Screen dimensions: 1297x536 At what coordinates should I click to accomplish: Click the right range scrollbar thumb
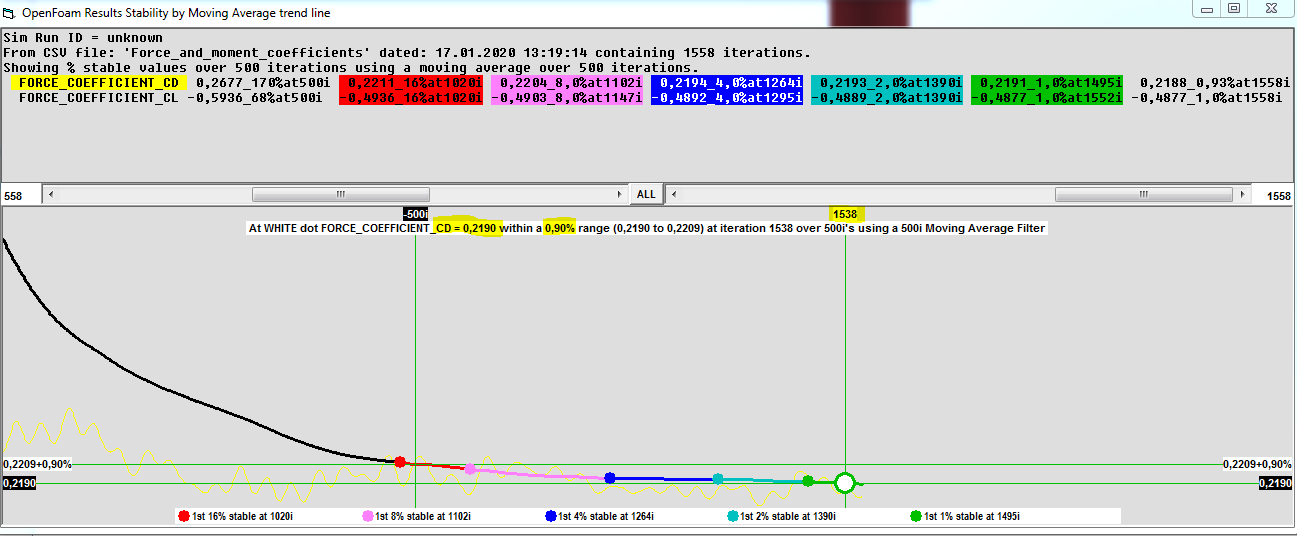tap(1144, 194)
